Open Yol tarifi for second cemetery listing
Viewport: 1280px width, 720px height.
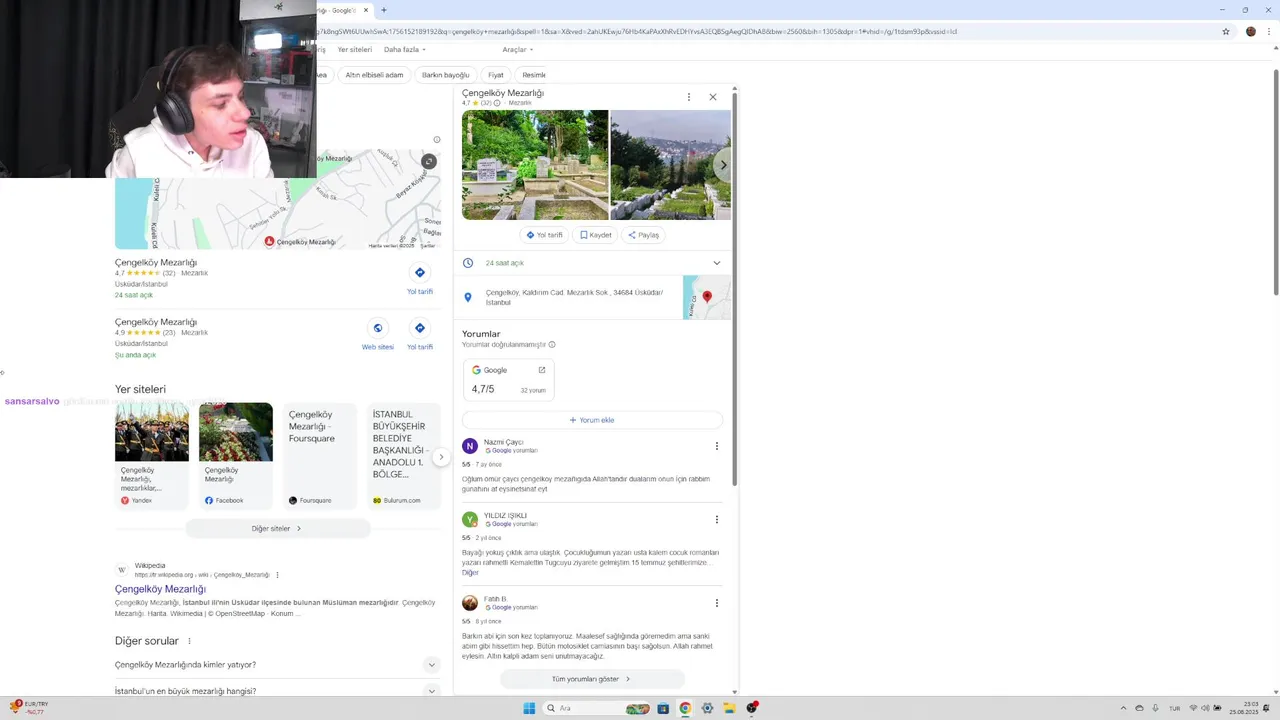pos(420,335)
